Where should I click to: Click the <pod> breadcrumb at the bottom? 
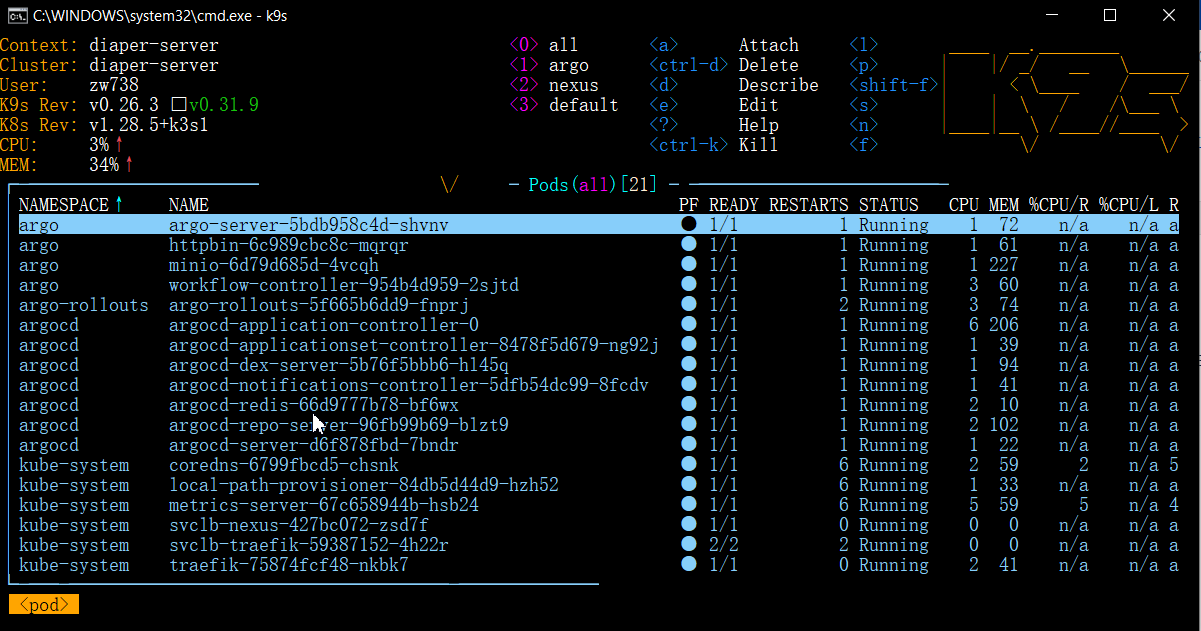click(44, 605)
